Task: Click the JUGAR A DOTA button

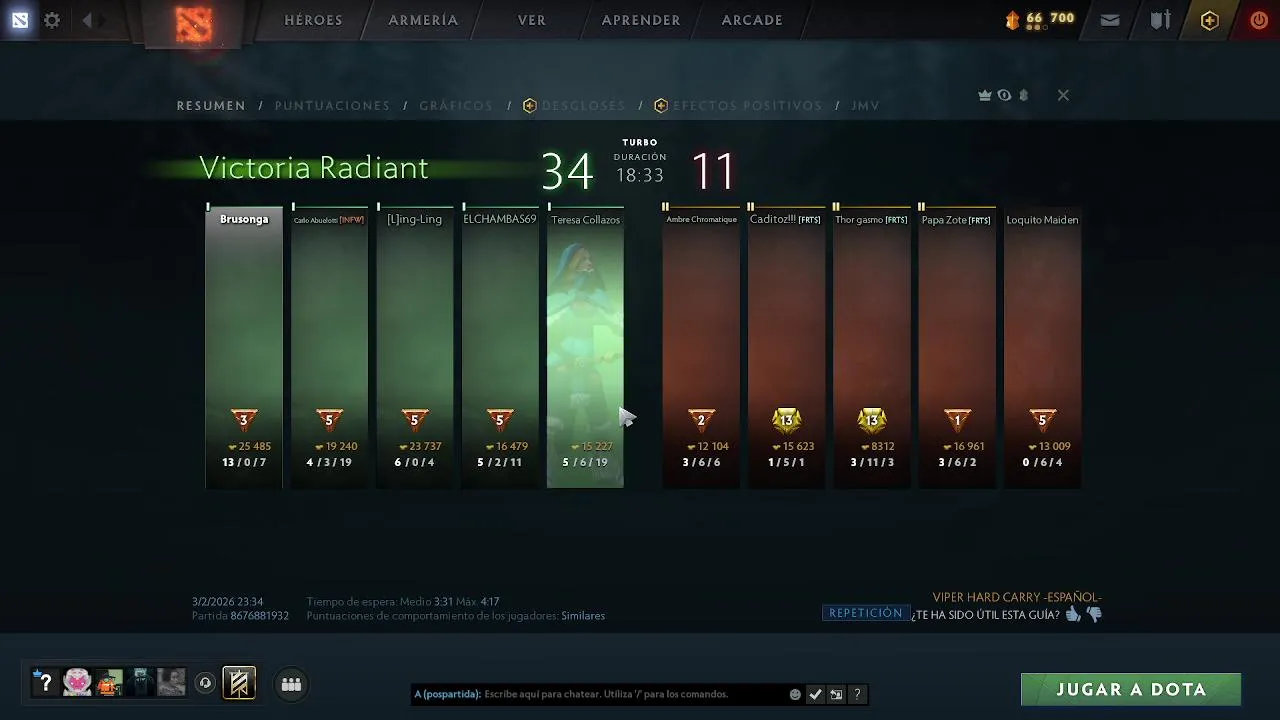Action: [1131, 689]
